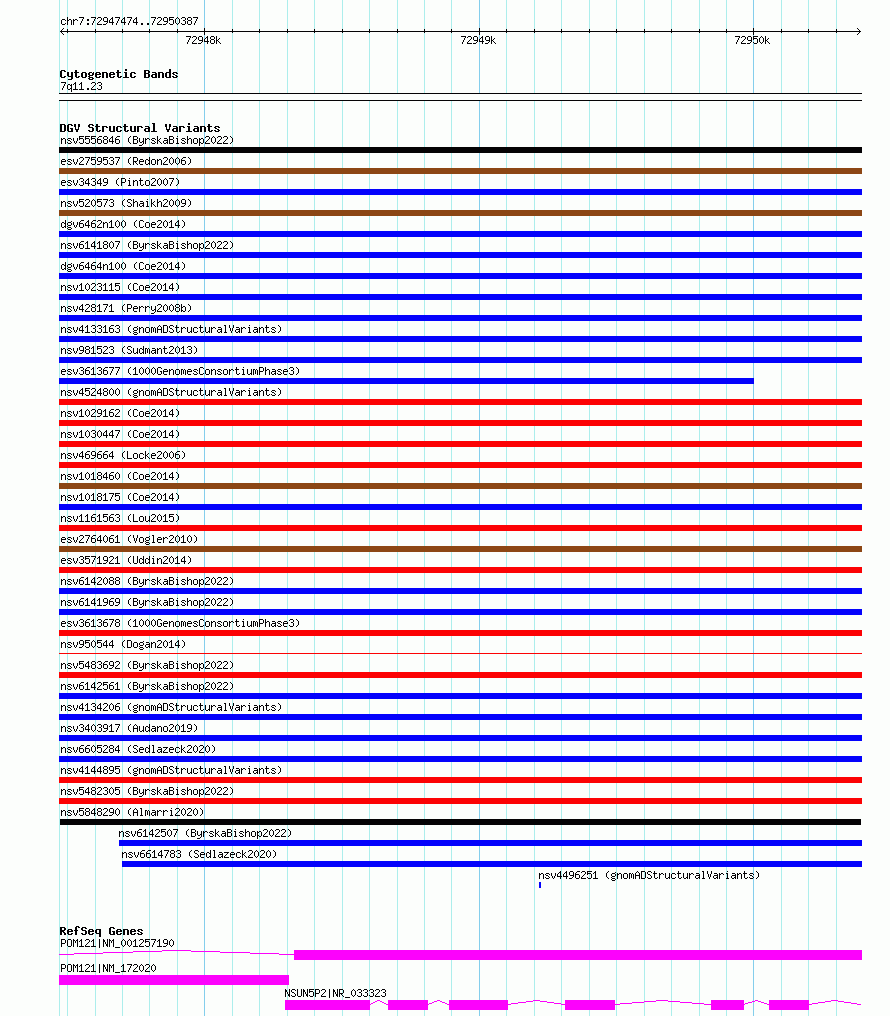890x1016 pixels.
Task: Click the RefSeq Genes track title
Action: (101, 930)
